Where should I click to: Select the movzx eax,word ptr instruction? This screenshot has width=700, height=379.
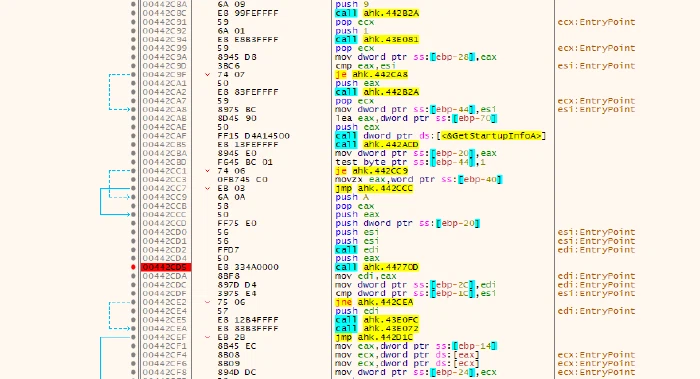pos(419,179)
